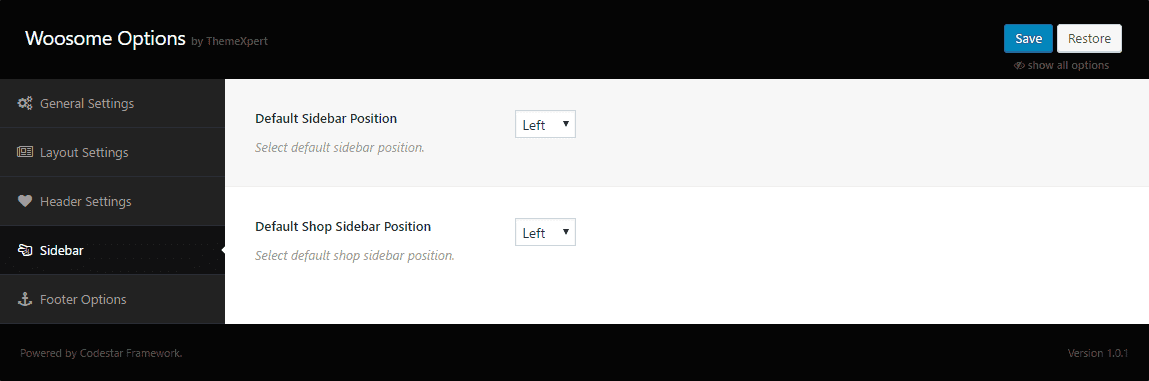Click the eye icon near show all options
This screenshot has width=1149, height=381.
pyautogui.click(x=1019, y=65)
